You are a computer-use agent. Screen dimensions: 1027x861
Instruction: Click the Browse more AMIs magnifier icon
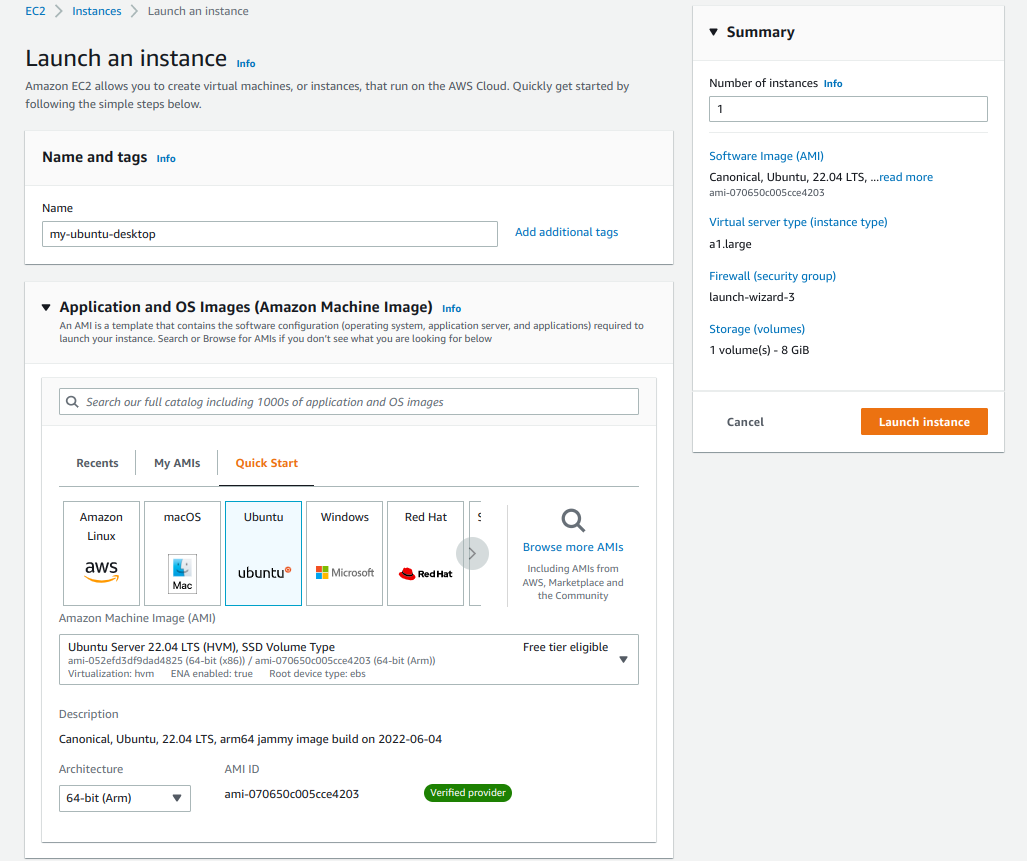click(x=572, y=520)
